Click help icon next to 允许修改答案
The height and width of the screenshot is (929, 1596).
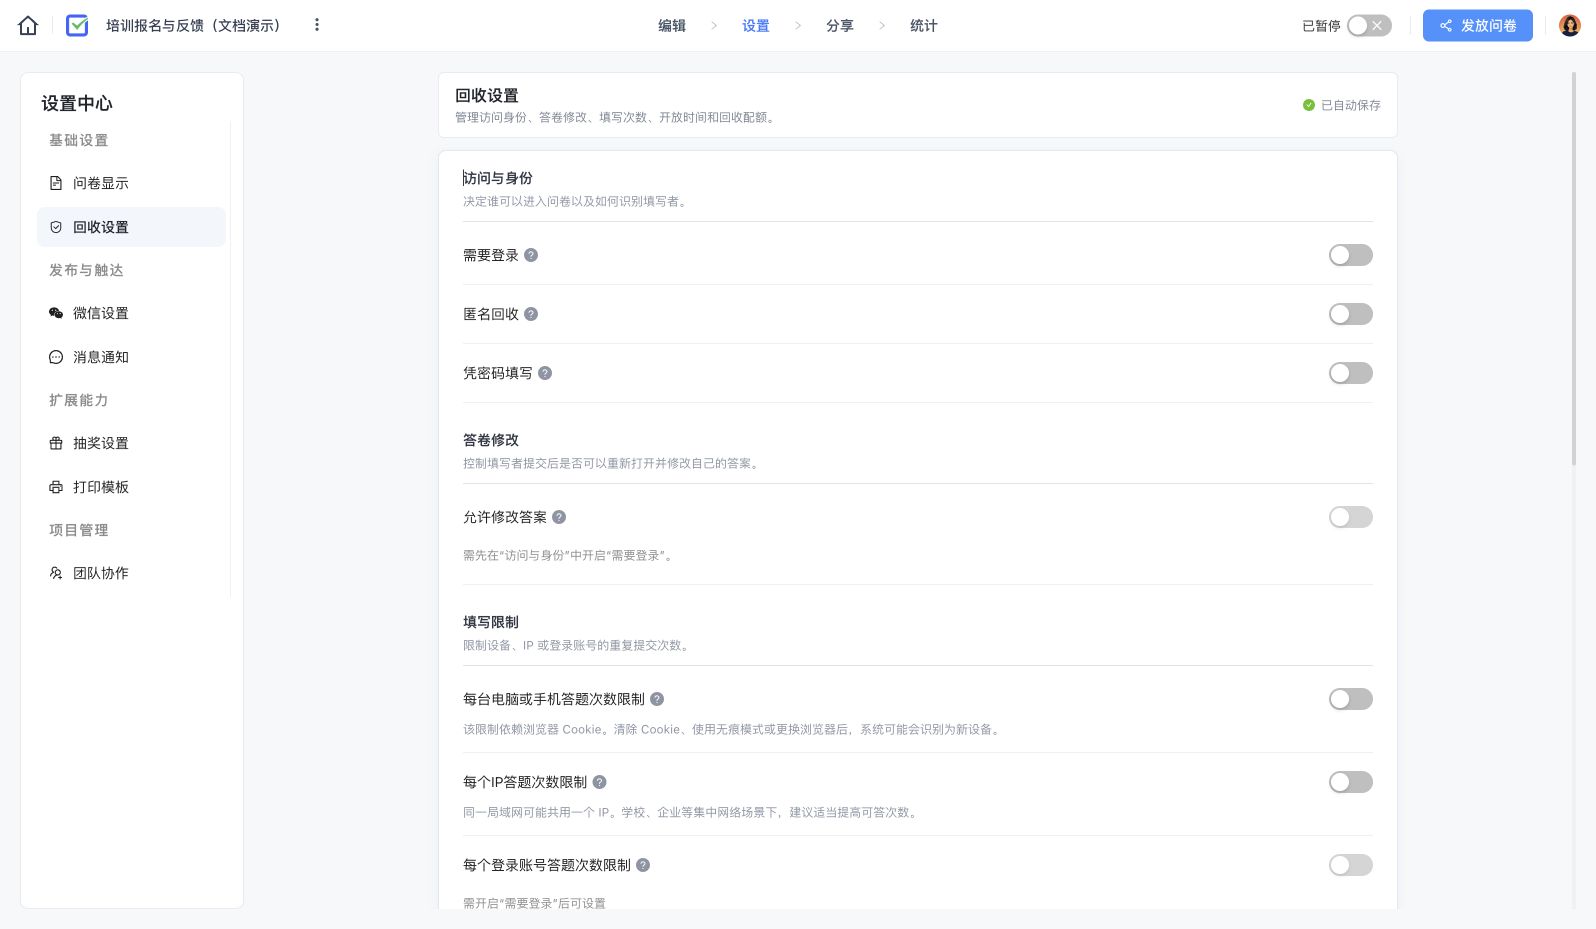tap(559, 517)
